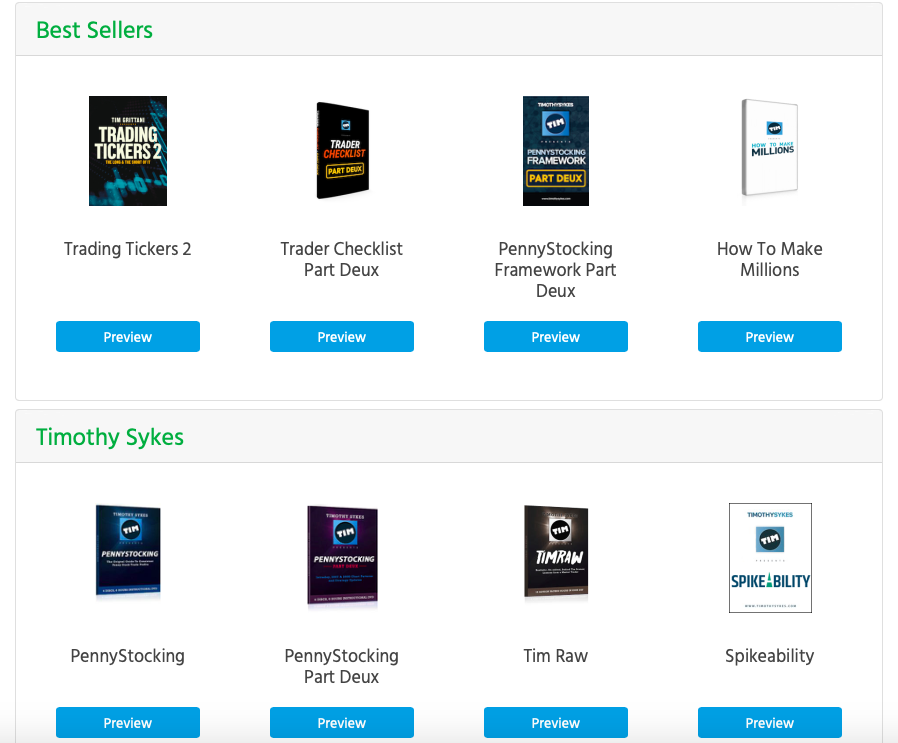The image size is (898, 743).
Task: Click the 'Timothy Sykes' section heading
Action: [110, 437]
